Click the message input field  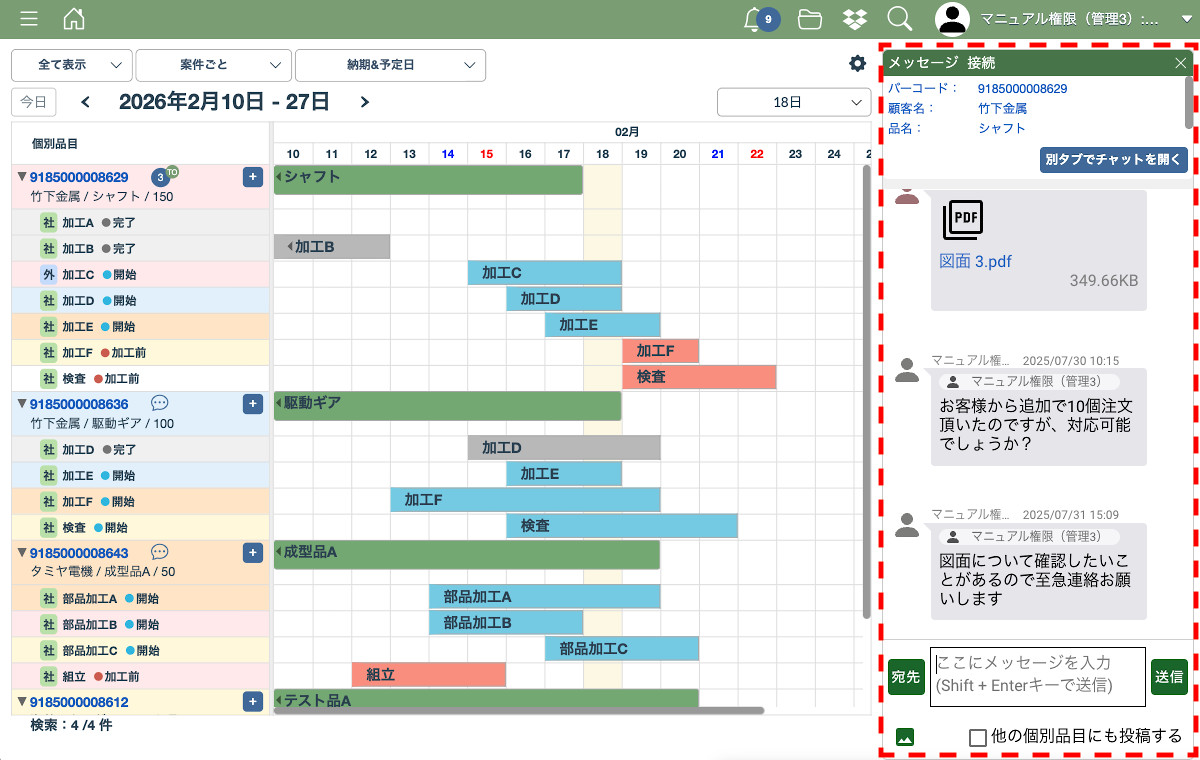coord(1037,676)
